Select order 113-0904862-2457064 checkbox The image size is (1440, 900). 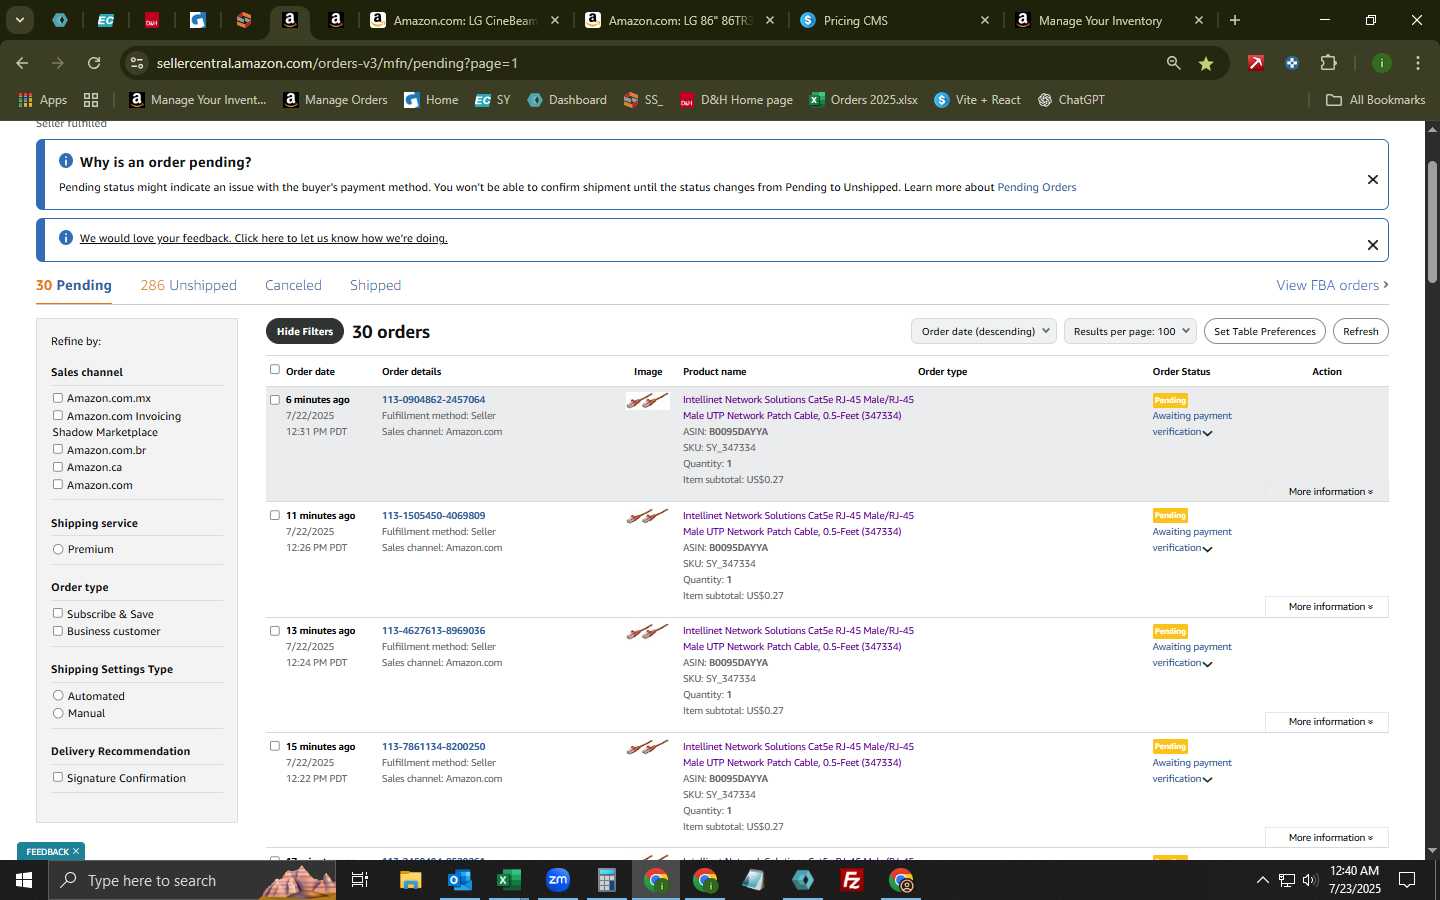(275, 400)
